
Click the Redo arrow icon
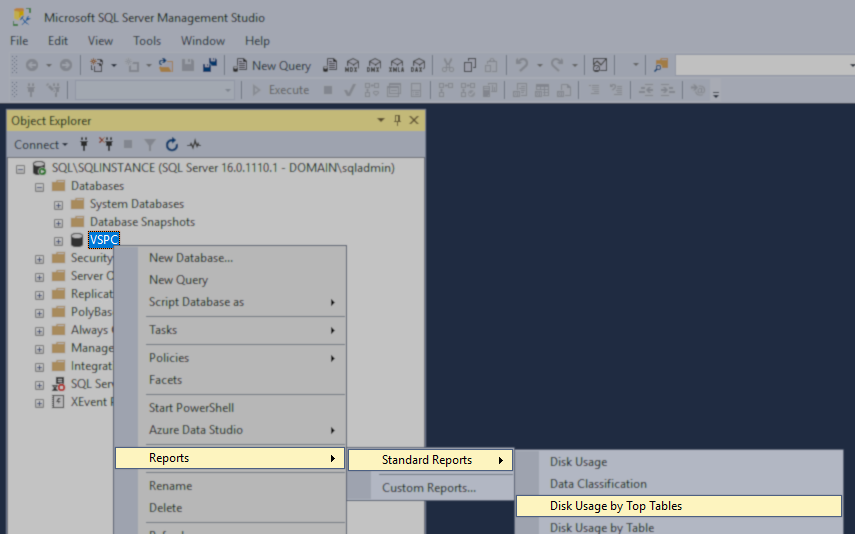557,66
